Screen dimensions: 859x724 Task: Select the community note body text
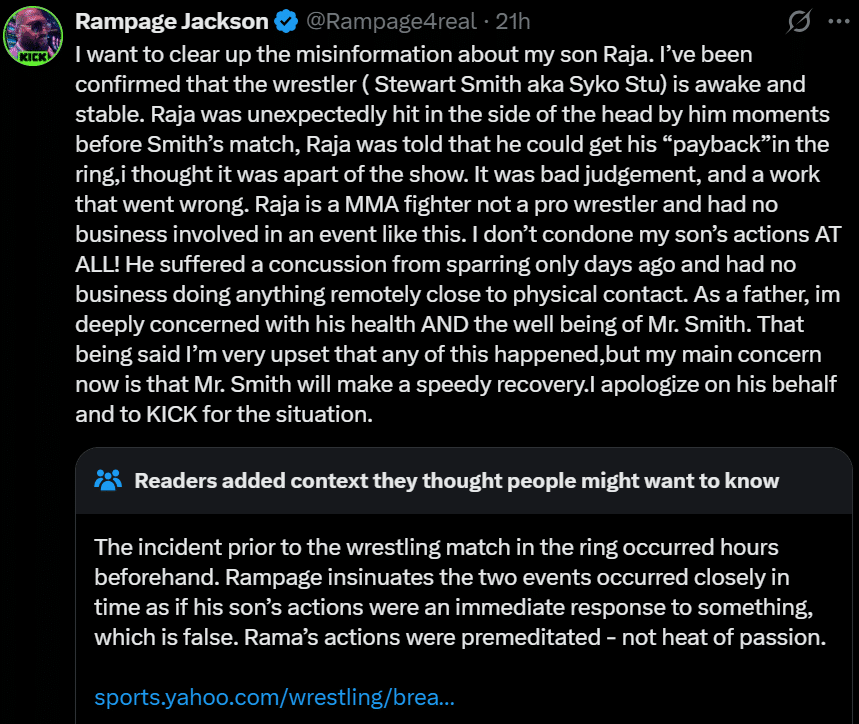coord(460,593)
